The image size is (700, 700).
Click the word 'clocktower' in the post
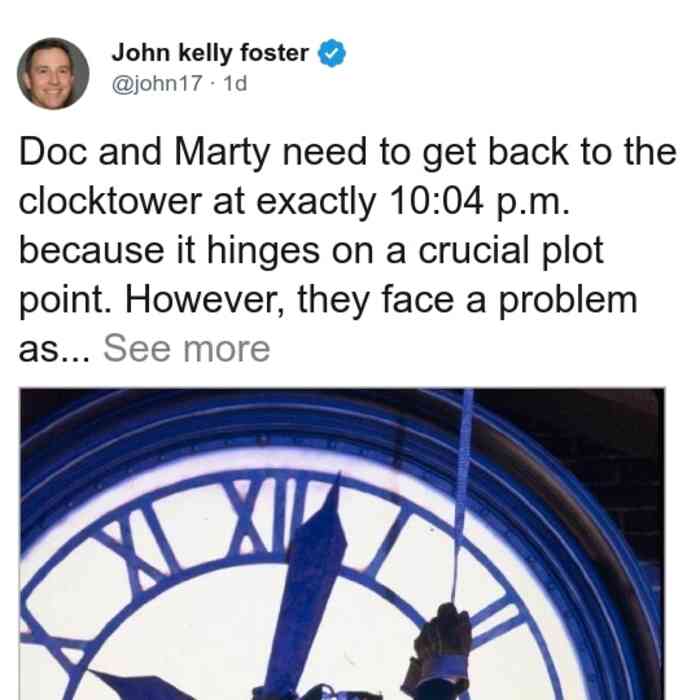click(x=110, y=201)
